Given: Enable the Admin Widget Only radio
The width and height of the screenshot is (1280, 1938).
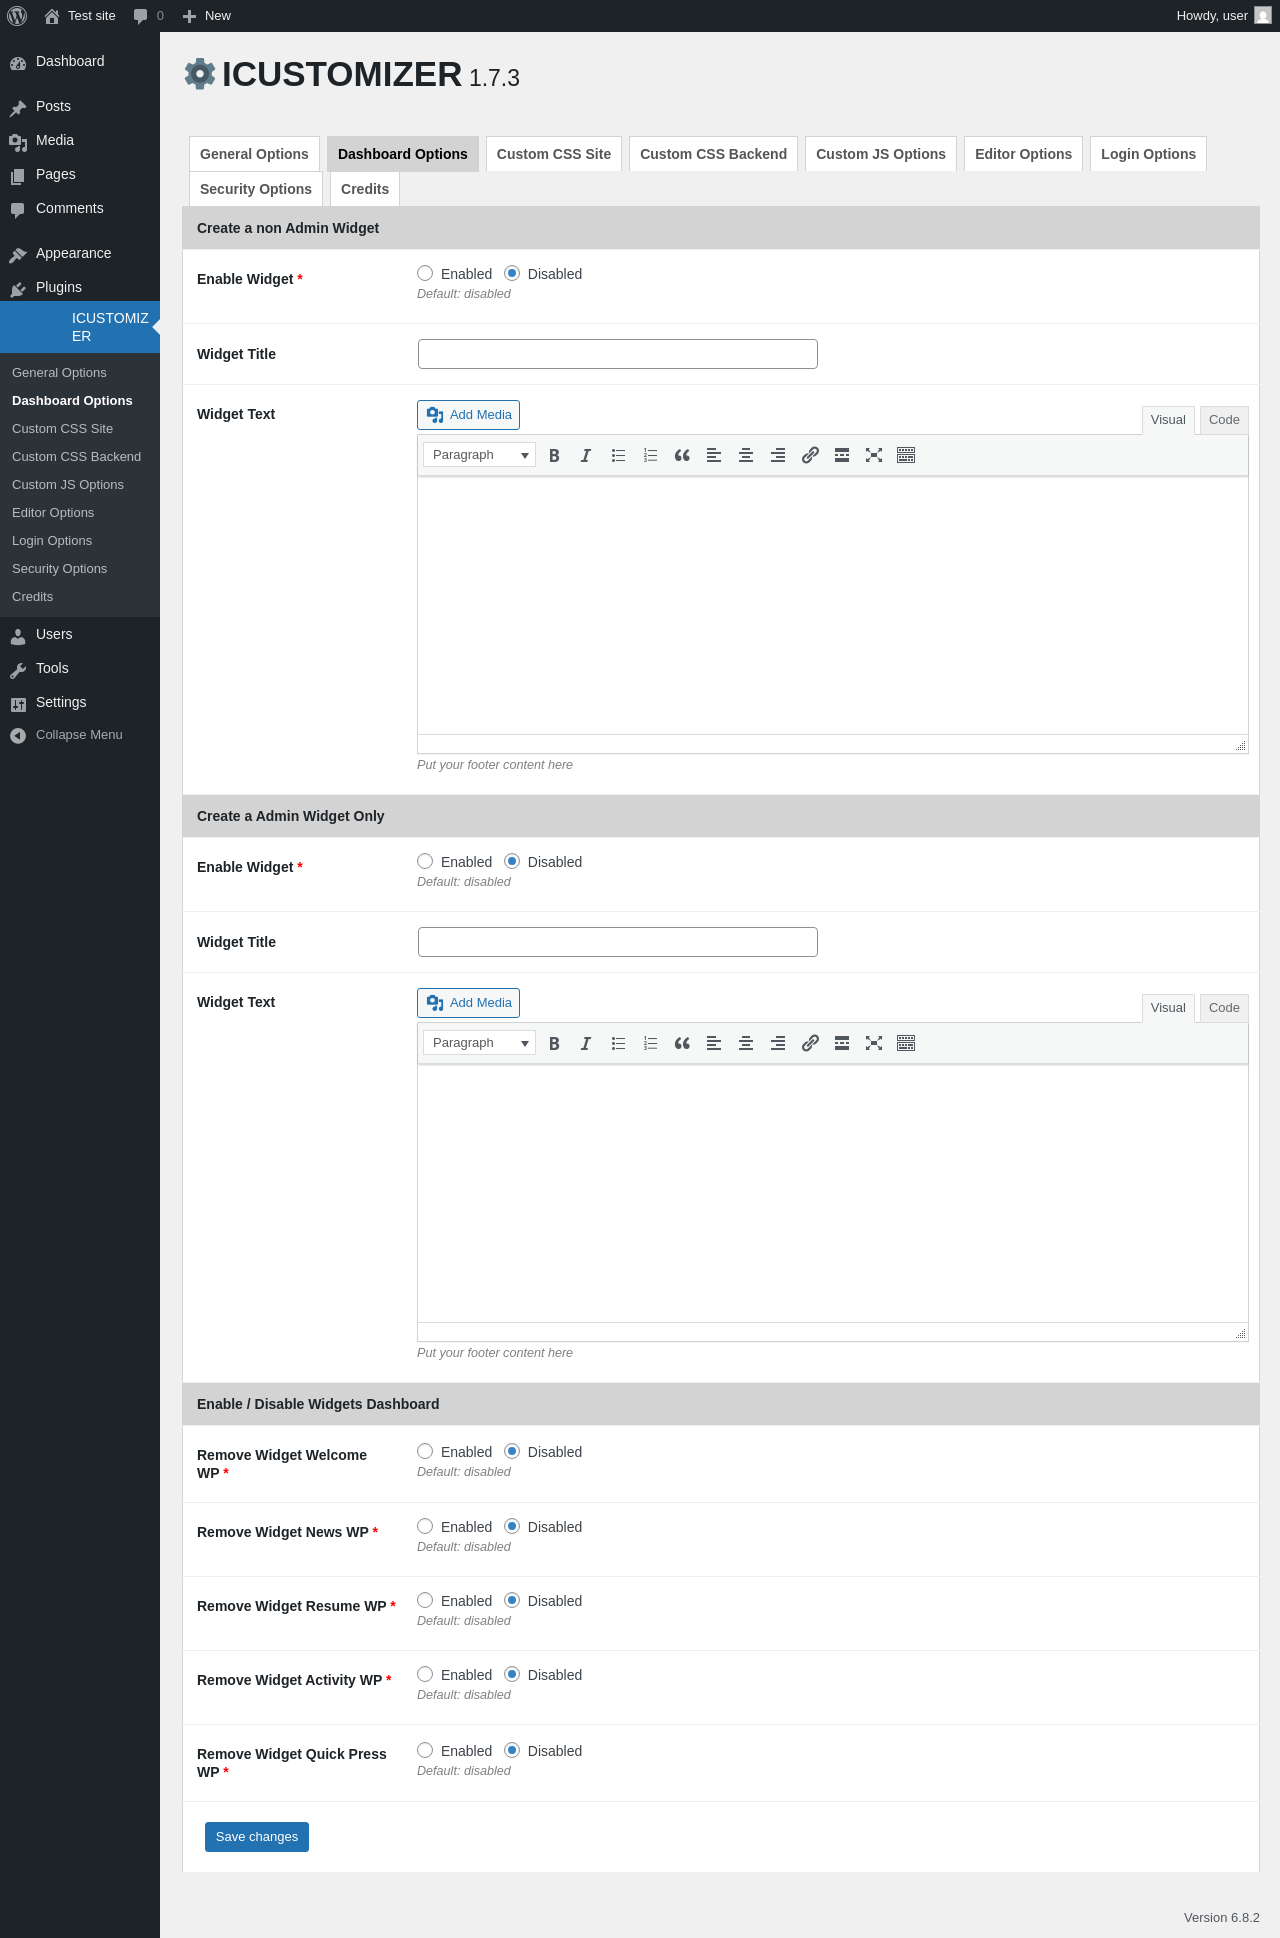Looking at the screenshot, I should pyautogui.click(x=425, y=861).
